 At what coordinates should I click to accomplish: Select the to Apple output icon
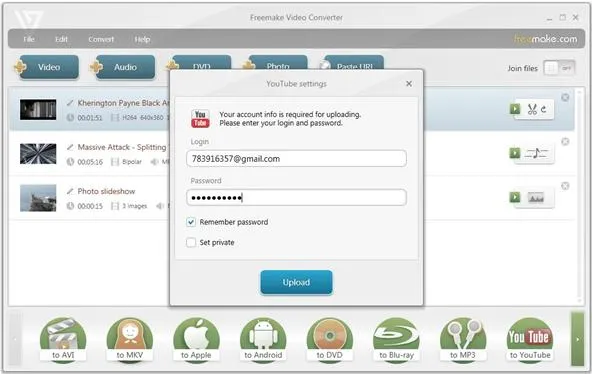[x=196, y=340]
